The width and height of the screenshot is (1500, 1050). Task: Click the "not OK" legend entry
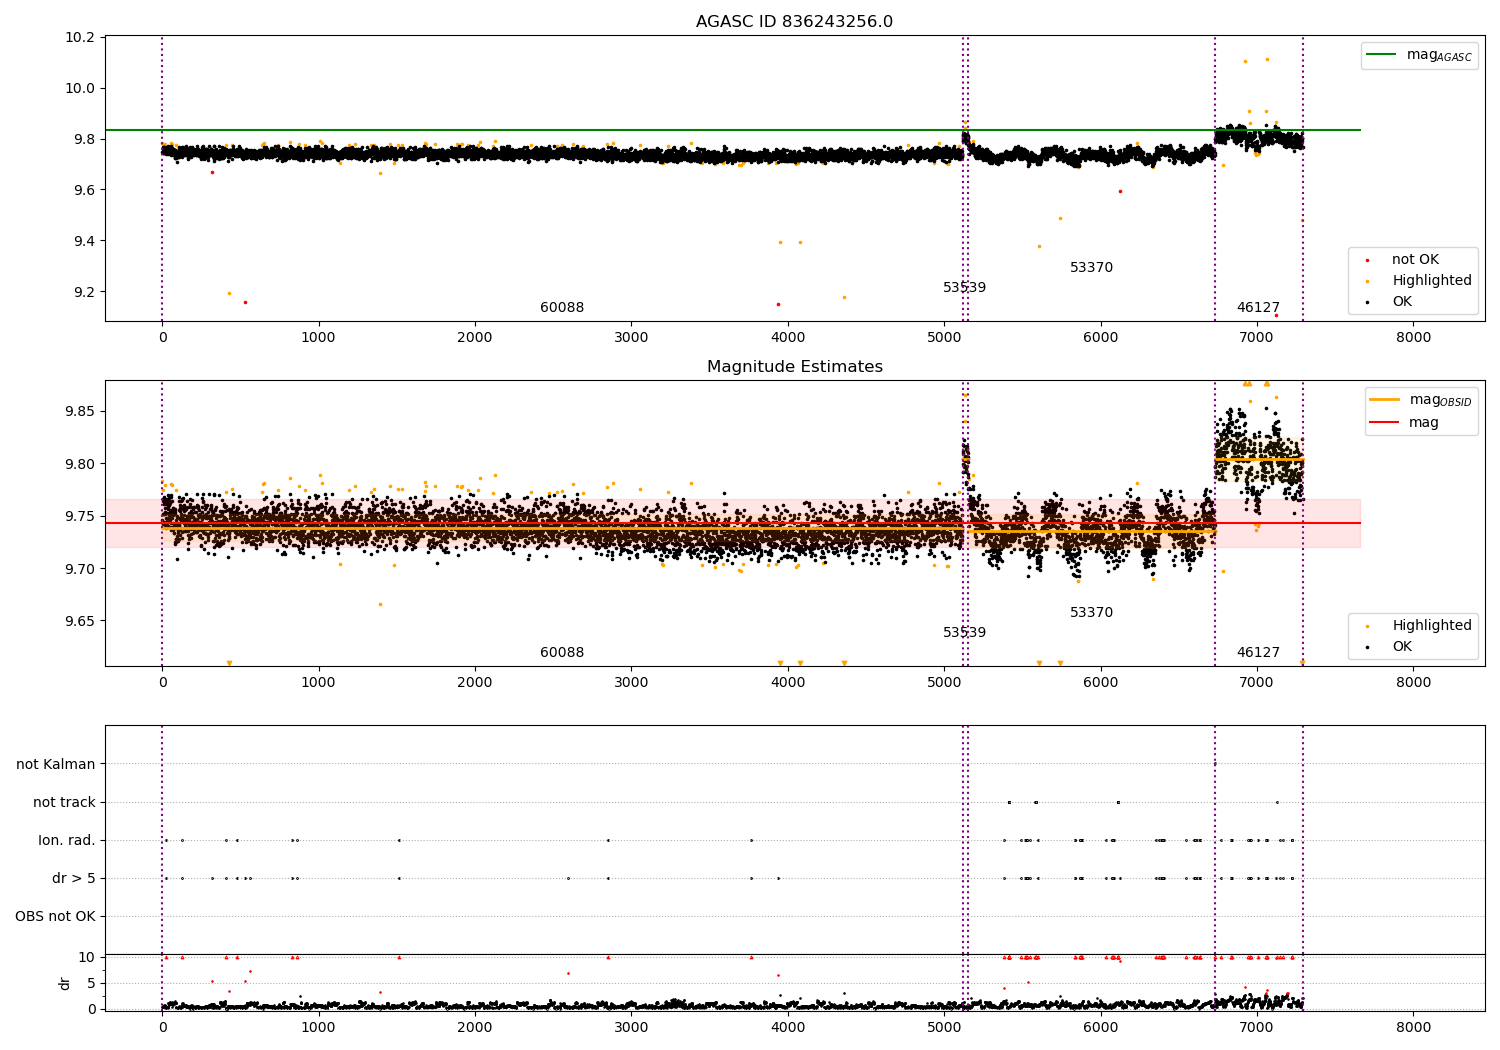1415,260
